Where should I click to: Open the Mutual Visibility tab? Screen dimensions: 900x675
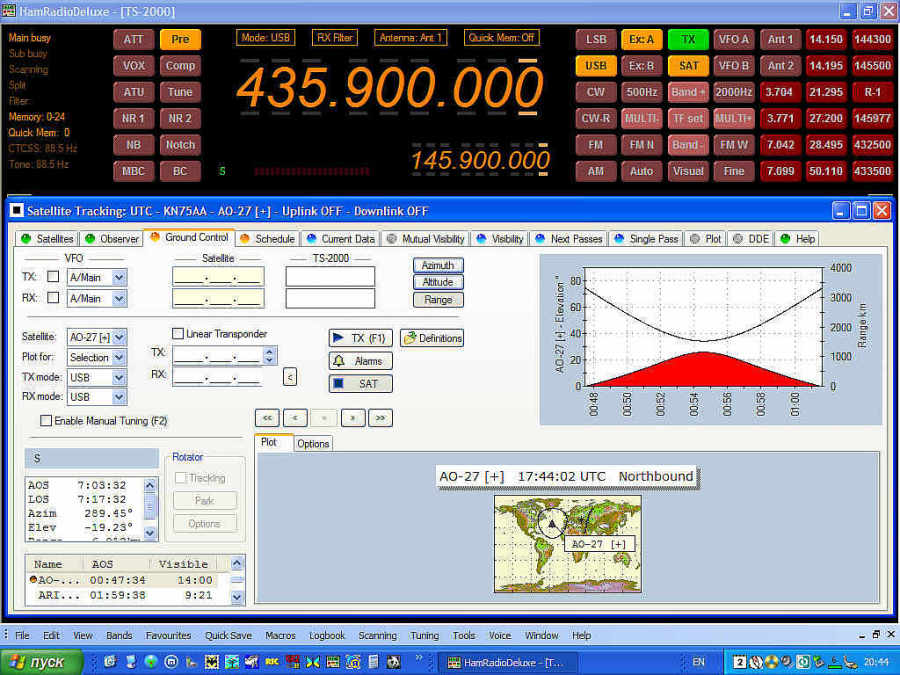click(425, 239)
